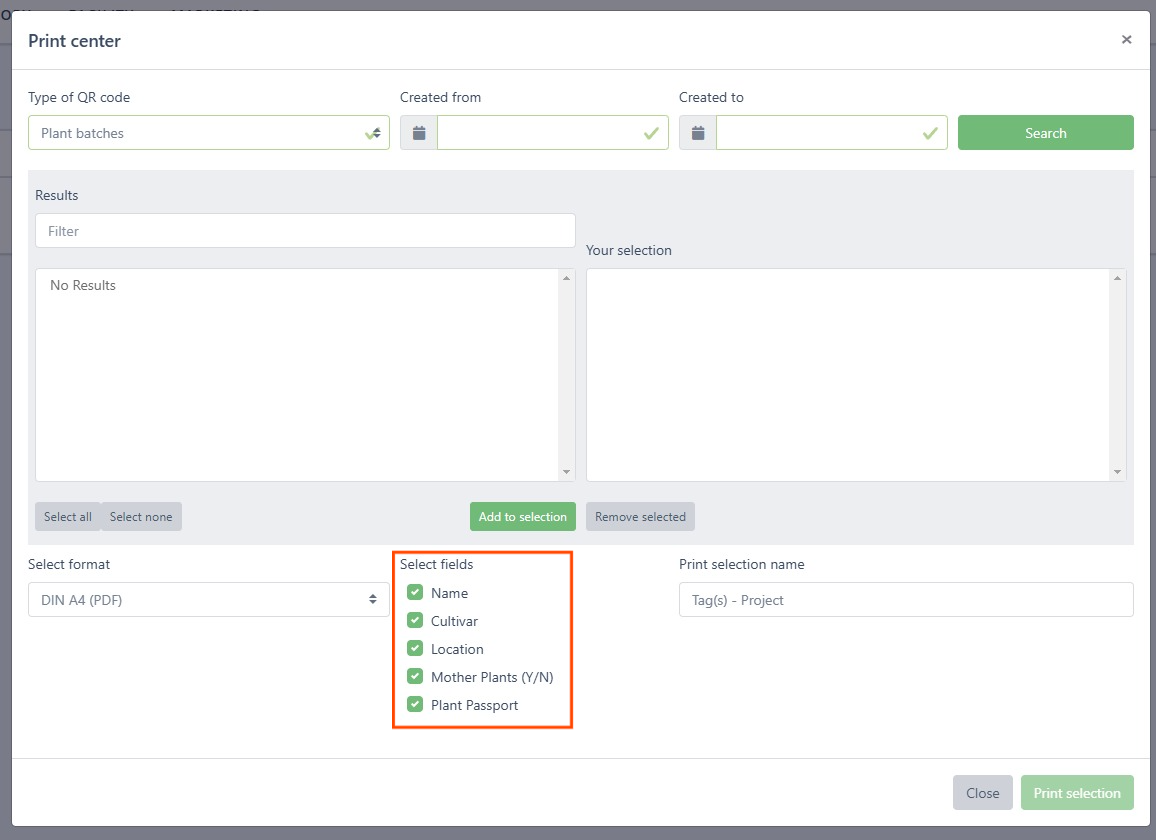Click the Remove selected button

640,517
